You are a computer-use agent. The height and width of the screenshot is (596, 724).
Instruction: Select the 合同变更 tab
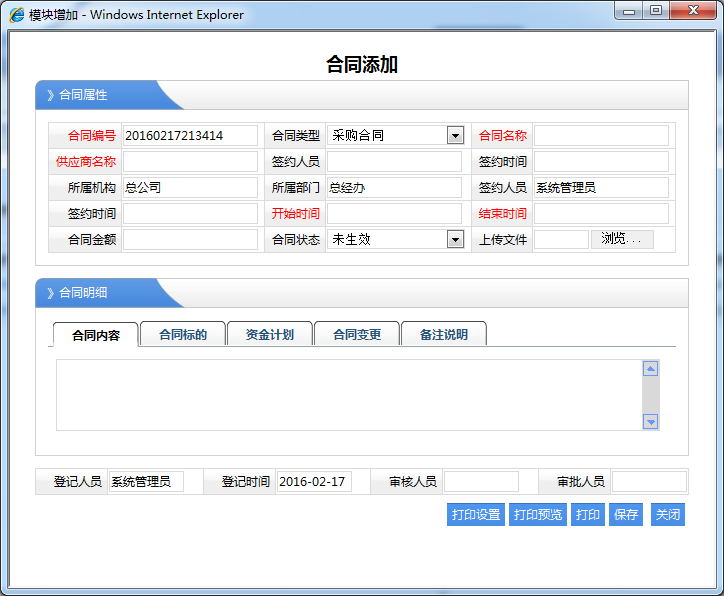[357, 335]
